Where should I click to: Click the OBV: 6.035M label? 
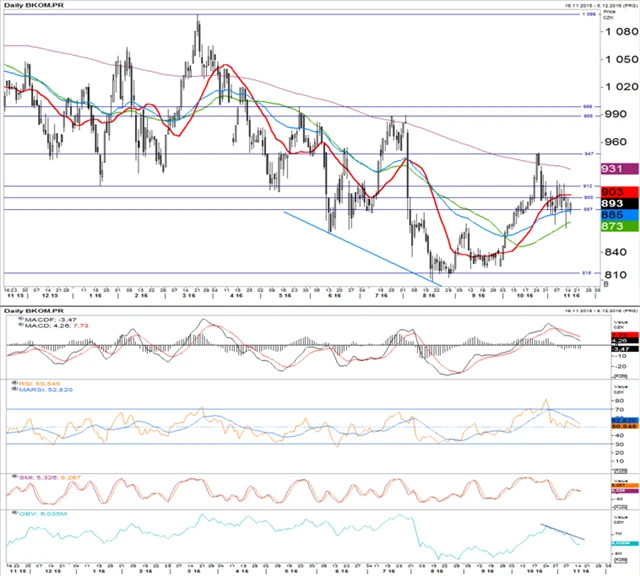point(43,514)
